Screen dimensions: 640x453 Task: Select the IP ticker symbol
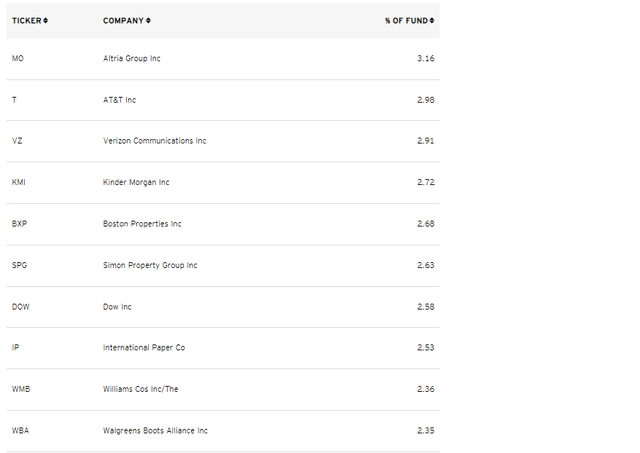[x=15, y=347]
